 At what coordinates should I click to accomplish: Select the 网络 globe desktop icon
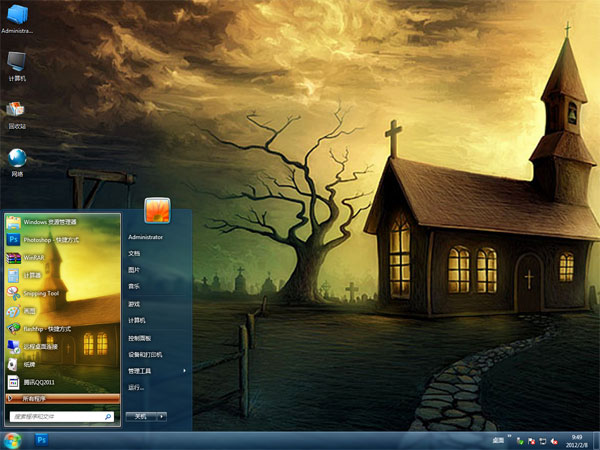coord(17,159)
